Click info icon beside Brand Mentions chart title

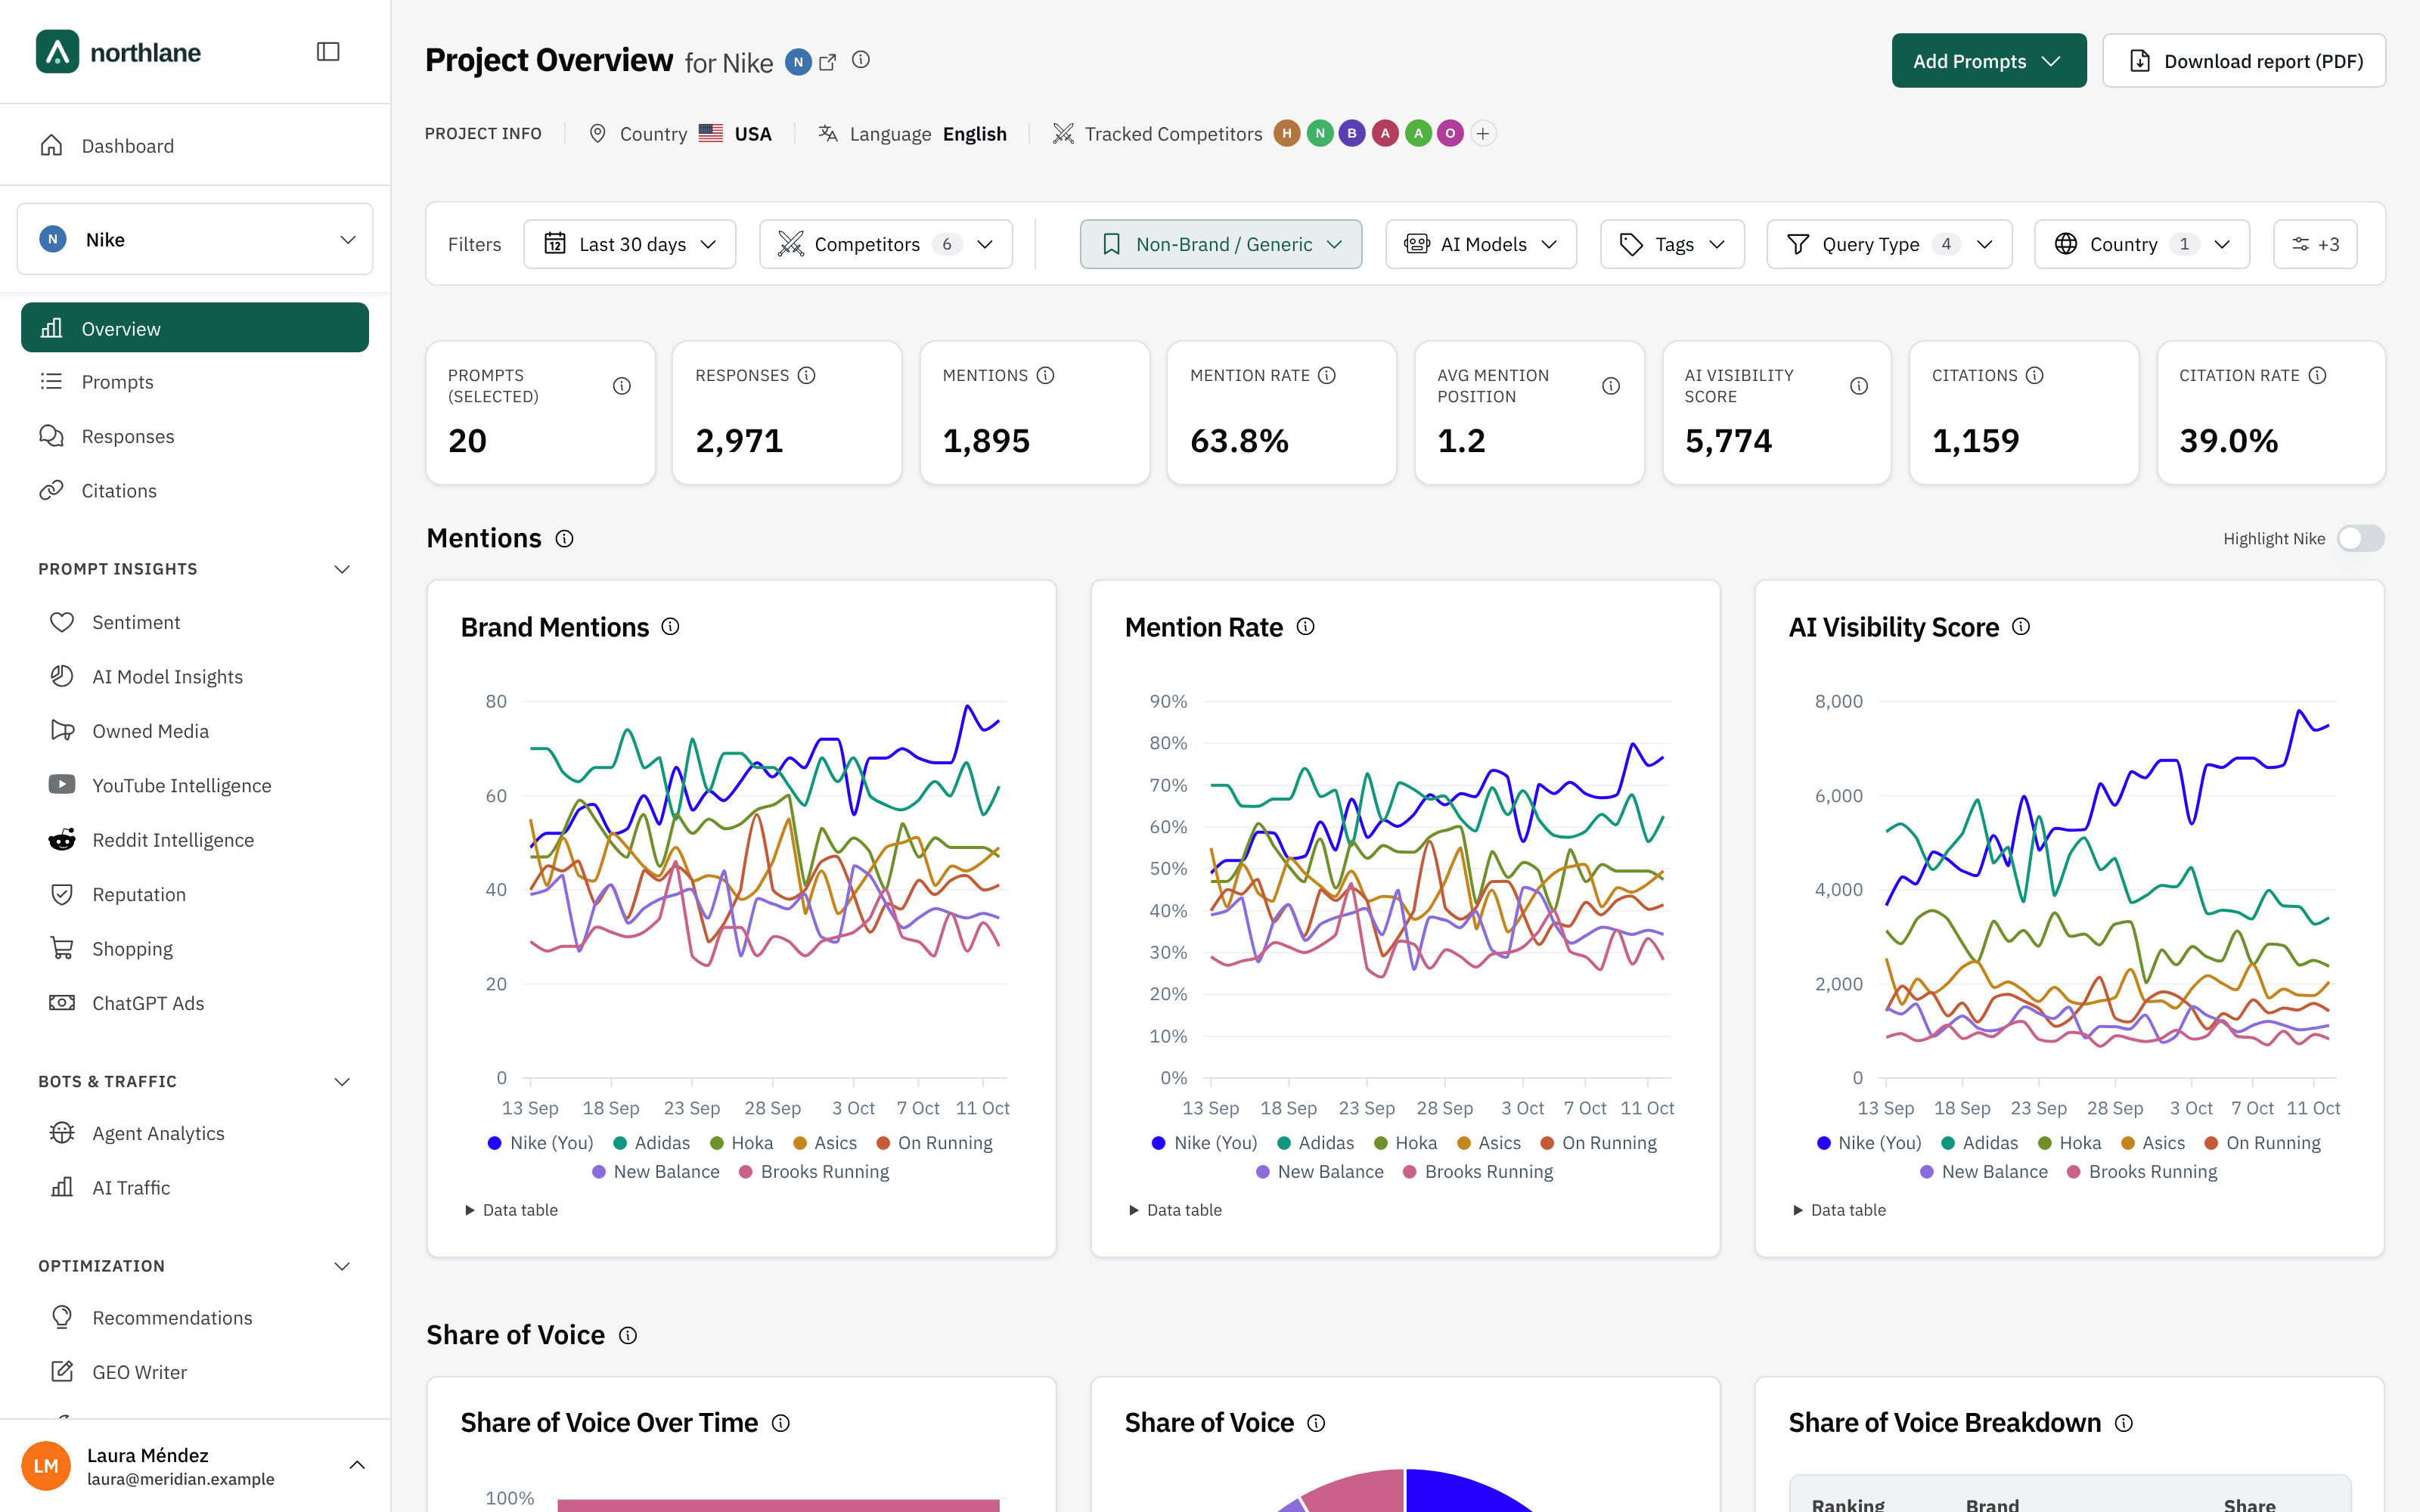pos(671,627)
